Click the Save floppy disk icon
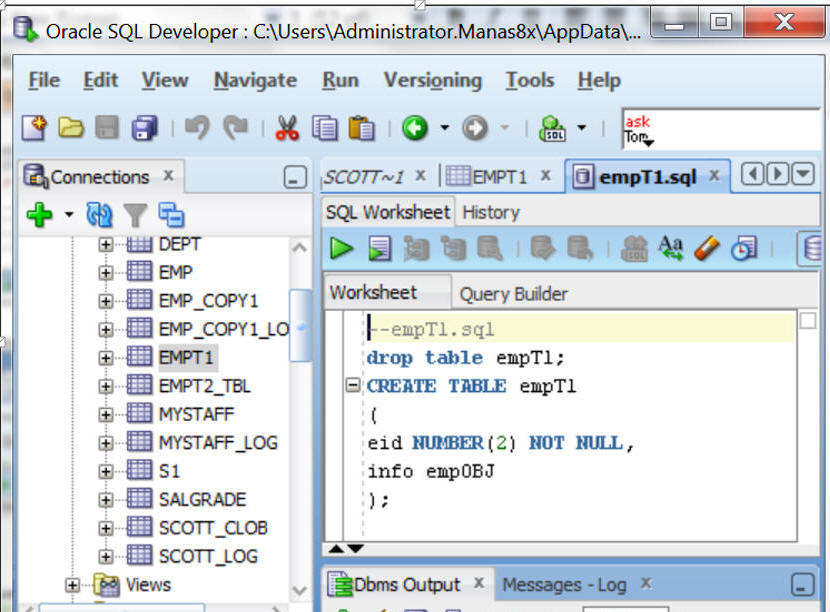830x612 pixels. 107,128
